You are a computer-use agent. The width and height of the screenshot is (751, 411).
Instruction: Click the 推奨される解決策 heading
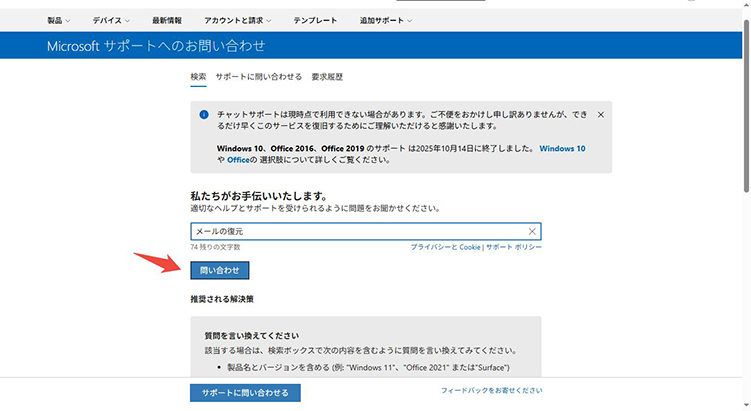(222, 299)
